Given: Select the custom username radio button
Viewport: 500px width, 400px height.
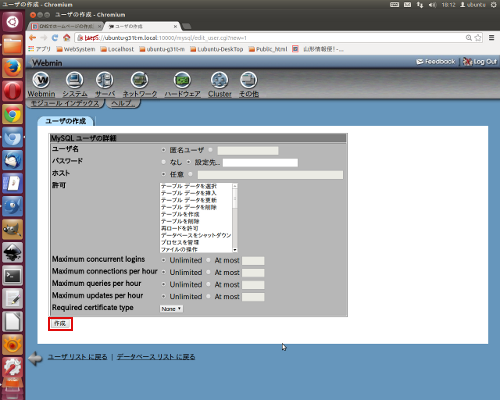Looking at the screenshot, I should (210, 150).
